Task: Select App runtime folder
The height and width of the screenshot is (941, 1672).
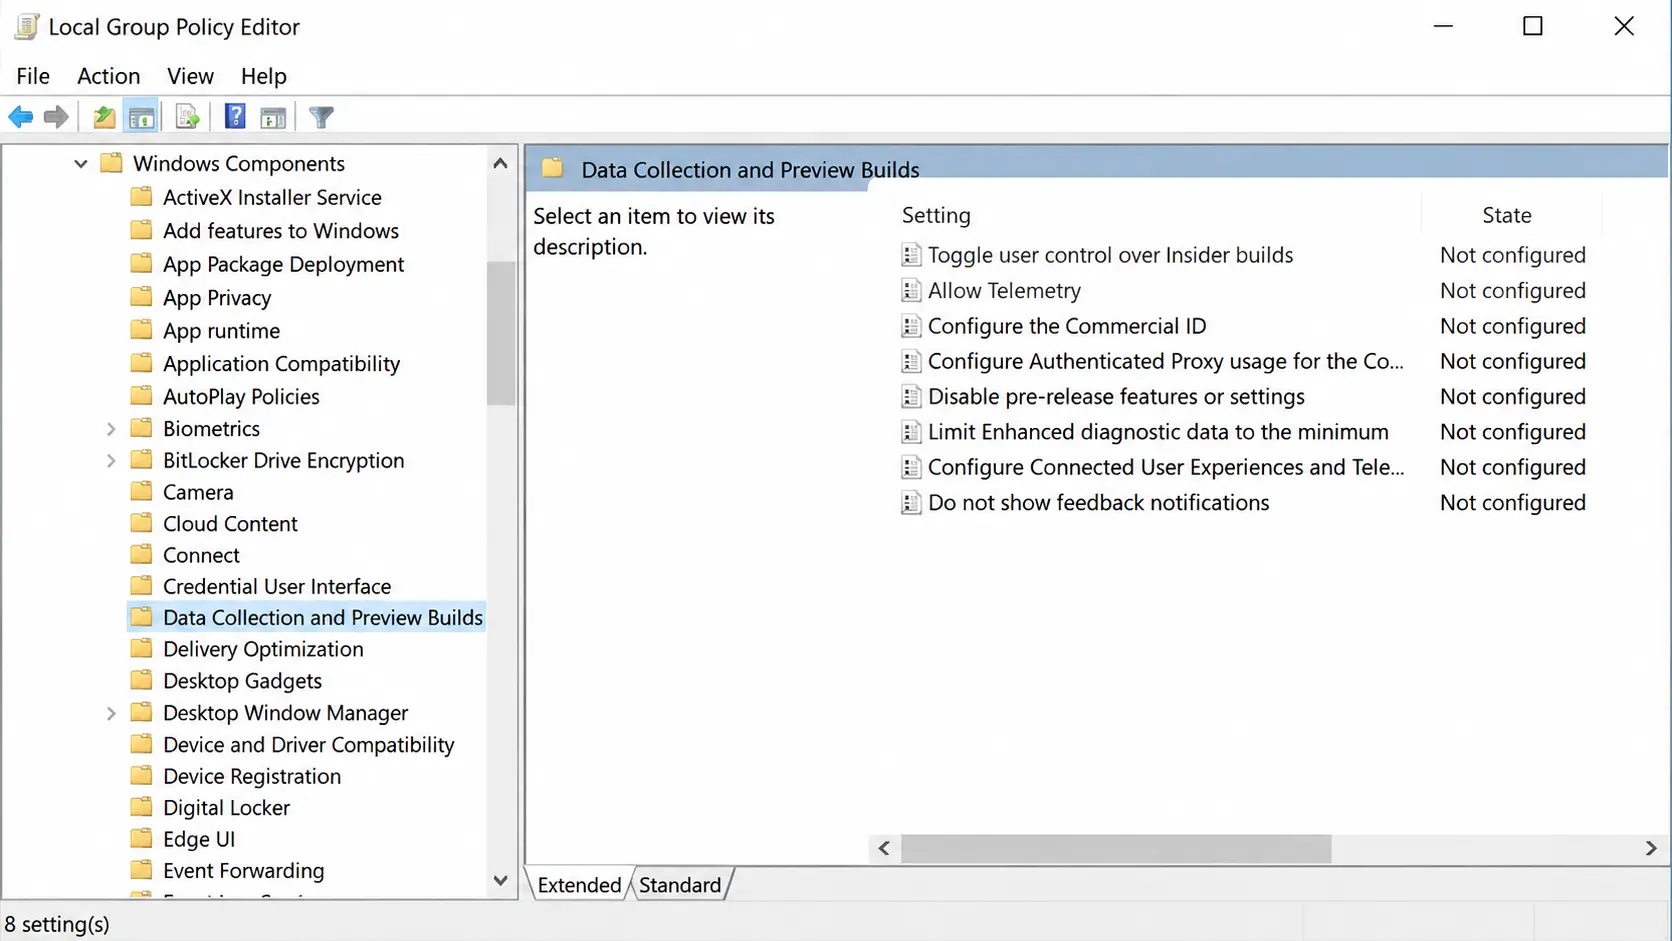Action: pyautogui.click(x=221, y=331)
